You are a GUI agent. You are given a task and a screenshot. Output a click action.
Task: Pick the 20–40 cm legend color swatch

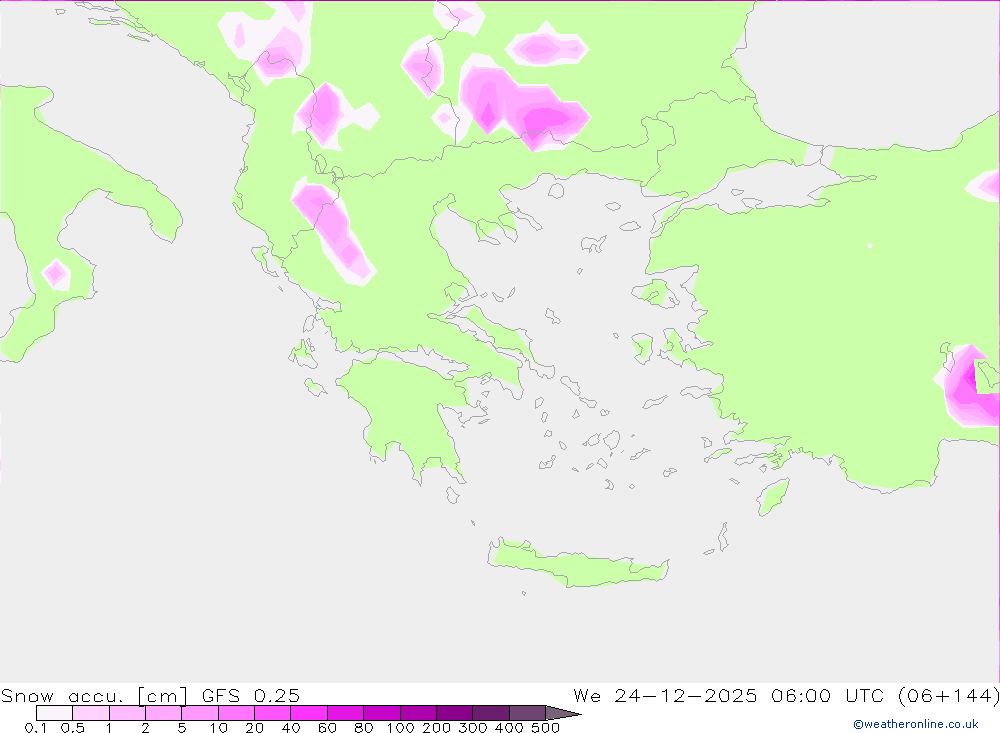(273, 713)
